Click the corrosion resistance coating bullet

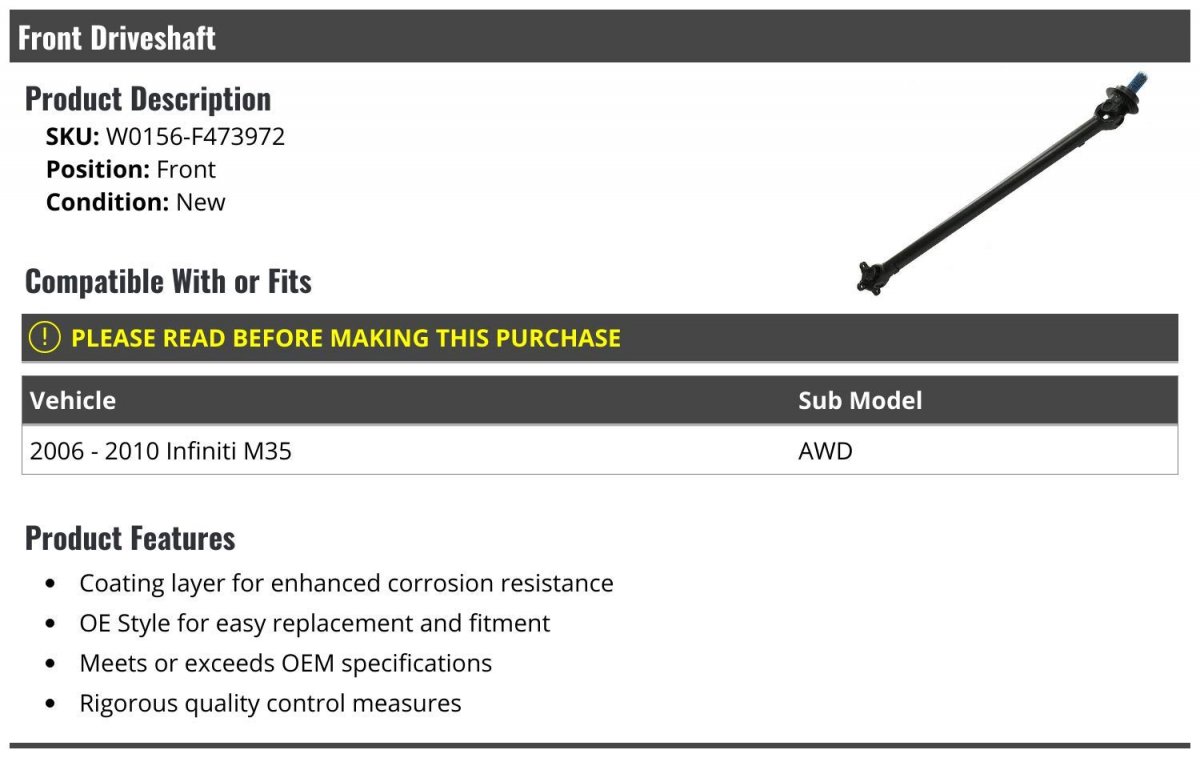(346, 583)
